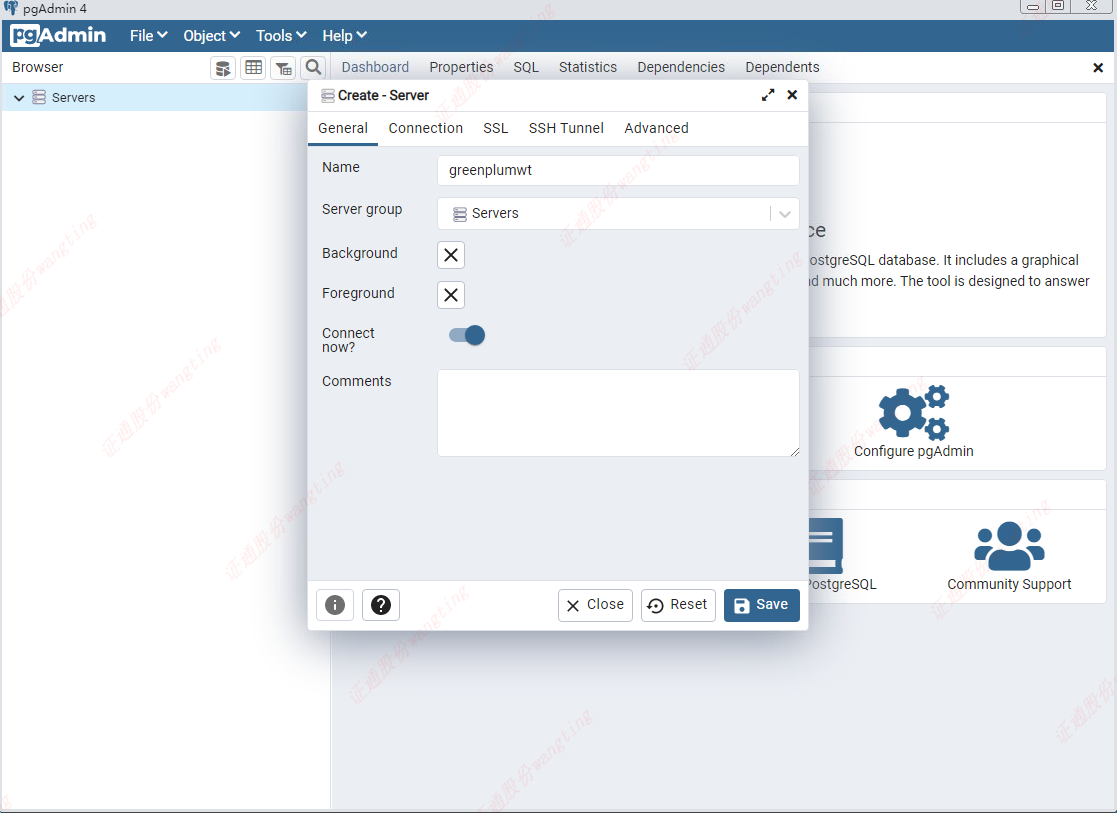The width and height of the screenshot is (1117, 813).
Task: Click the Browser panel title
Action: (38, 67)
